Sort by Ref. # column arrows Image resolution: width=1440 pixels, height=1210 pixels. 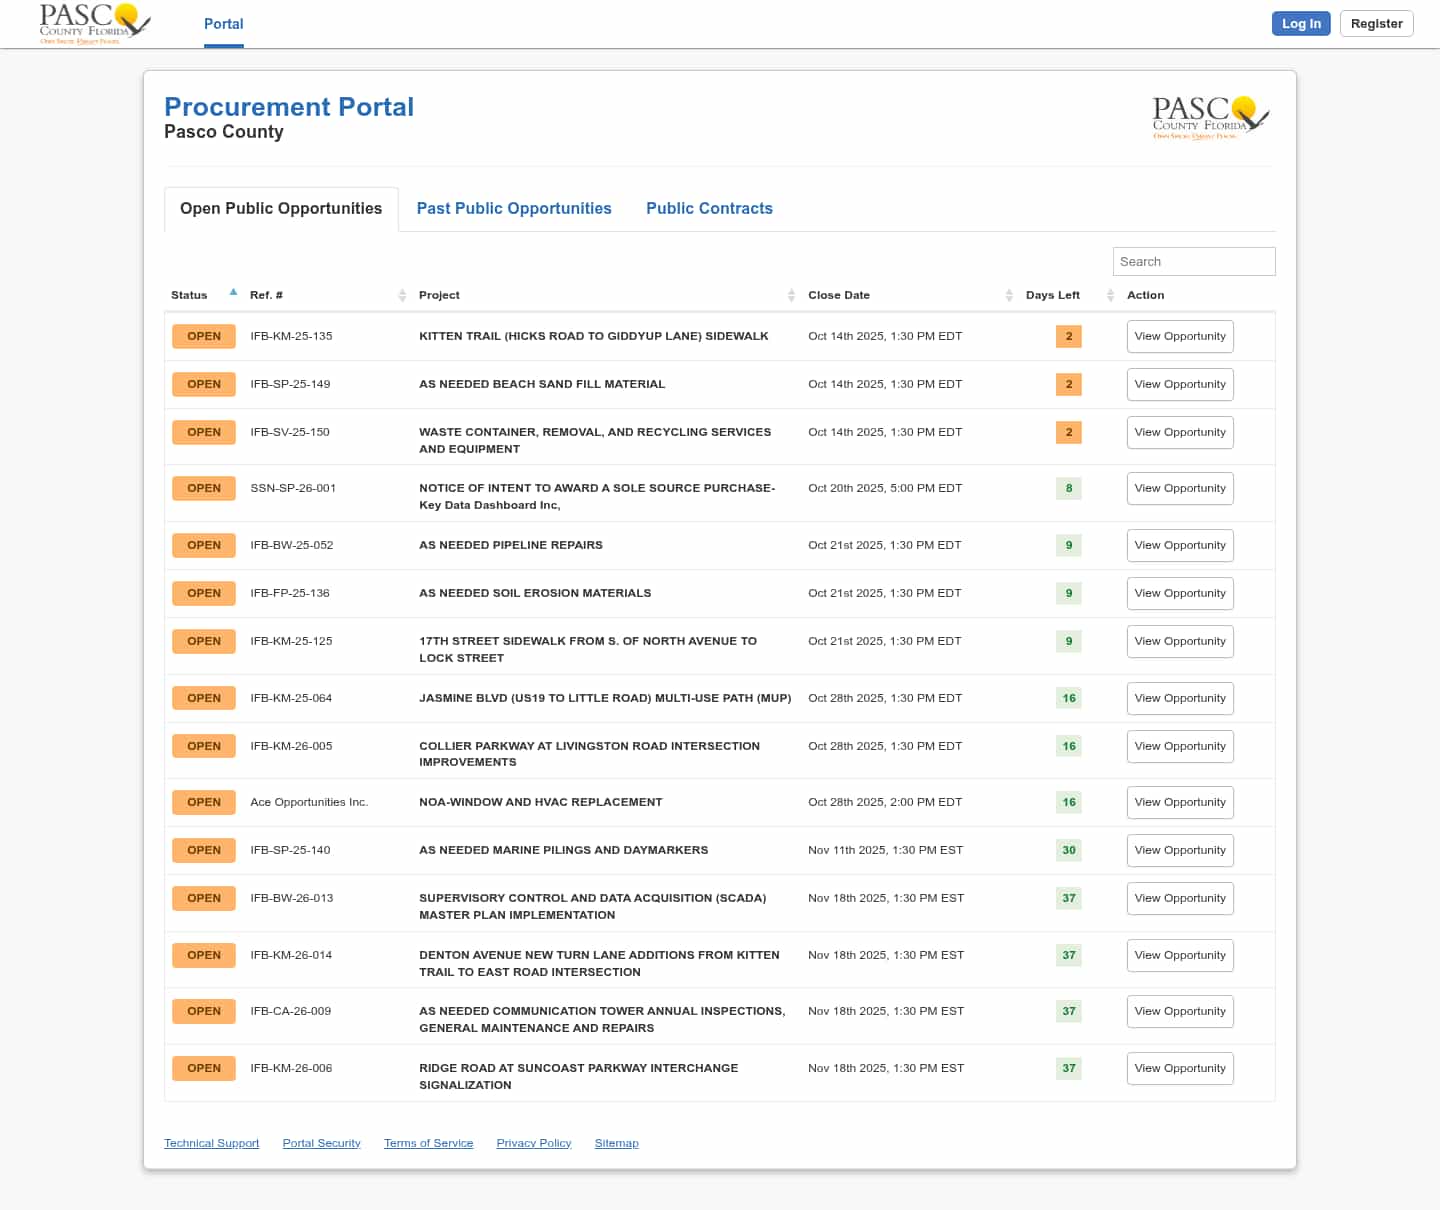click(402, 295)
